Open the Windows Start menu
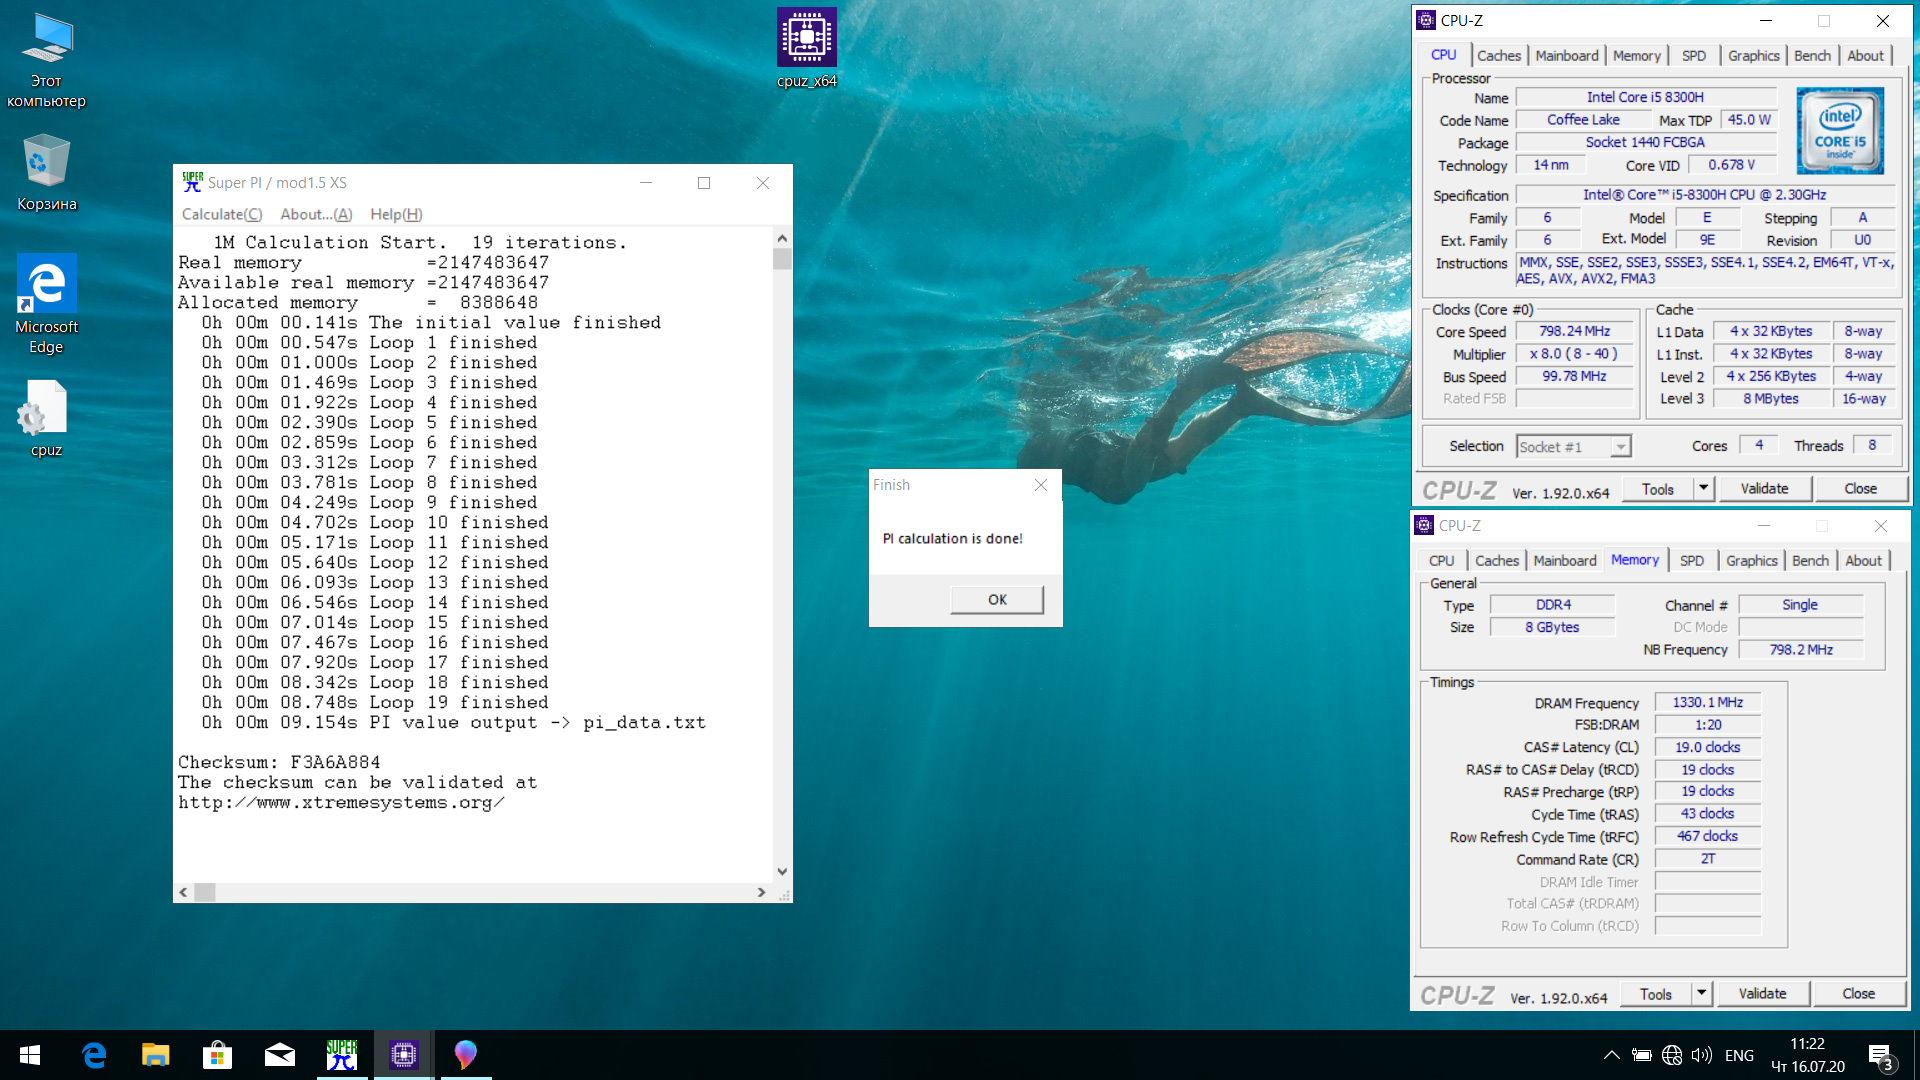The width and height of the screenshot is (1920, 1080). 30,1055
